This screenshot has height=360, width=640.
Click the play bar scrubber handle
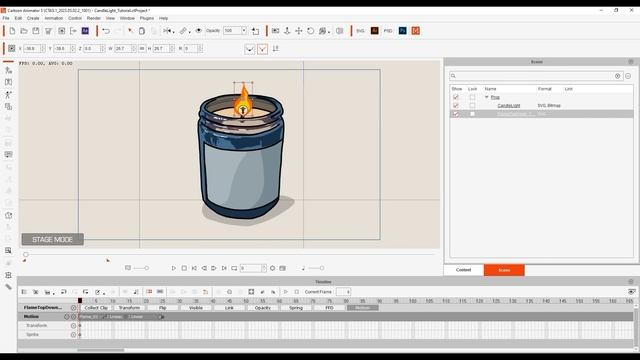pos(26,254)
